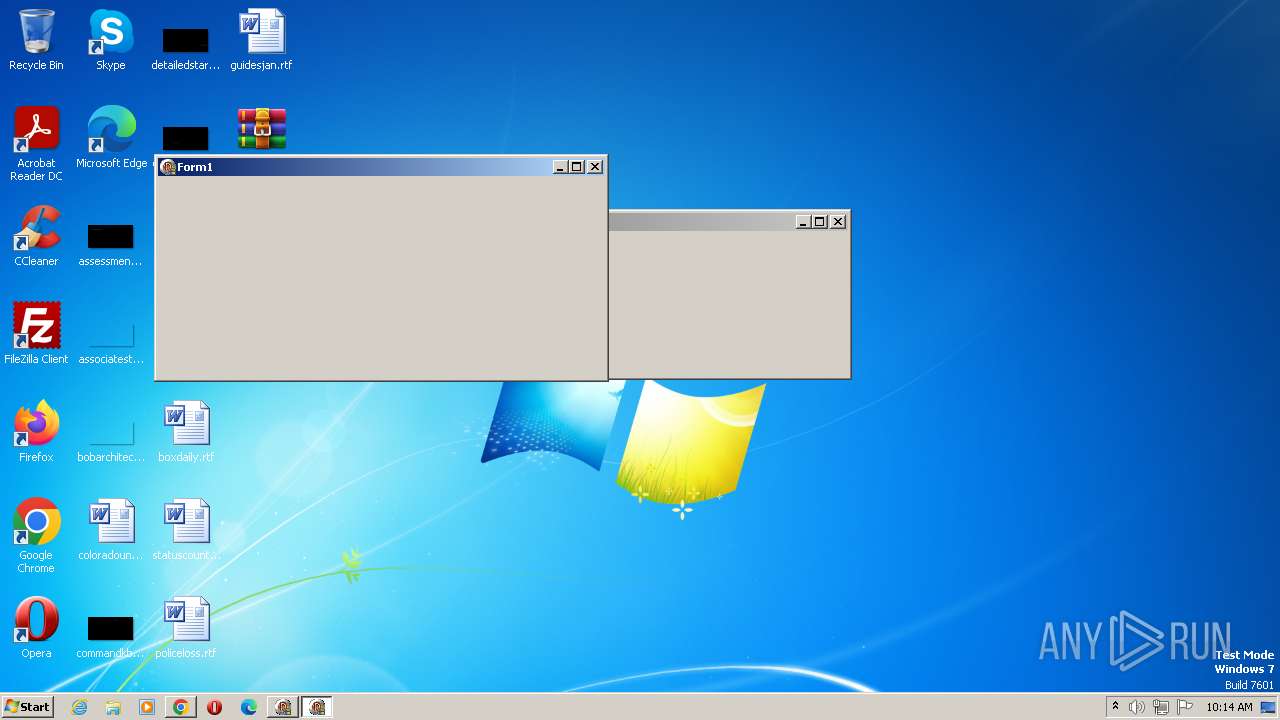This screenshot has height=720, width=1280.
Task: Launch Internet Explorer from the taskbar
Action: [80, 707]
